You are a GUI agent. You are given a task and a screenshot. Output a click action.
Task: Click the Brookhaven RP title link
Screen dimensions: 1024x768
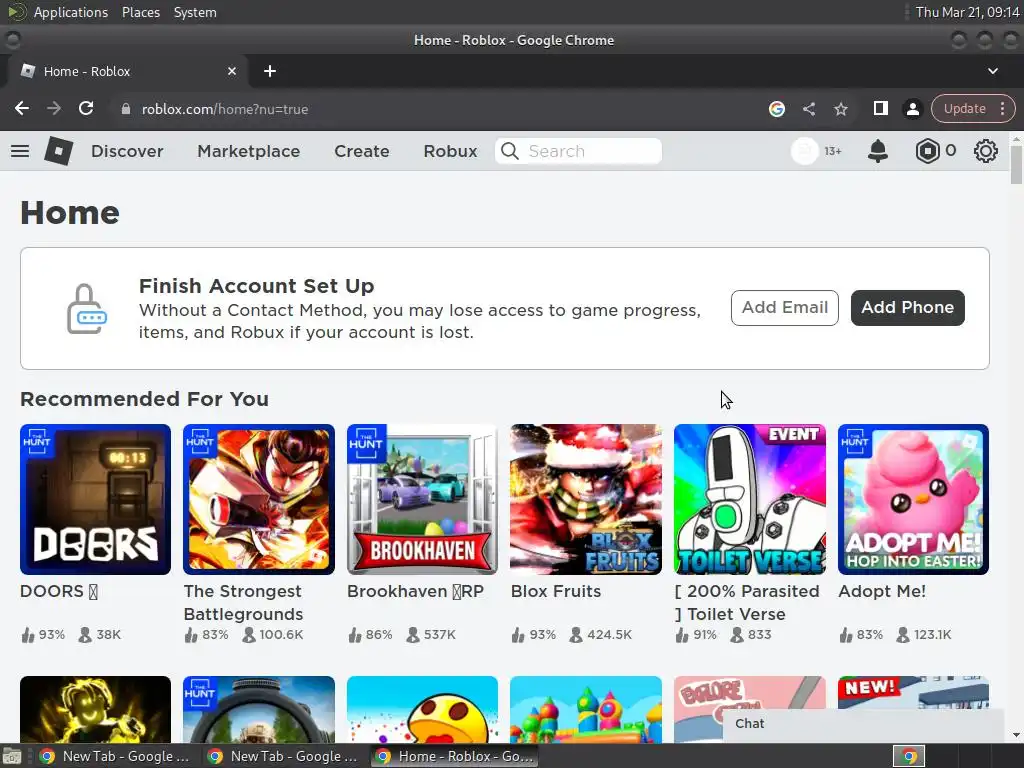pos(415,591)
